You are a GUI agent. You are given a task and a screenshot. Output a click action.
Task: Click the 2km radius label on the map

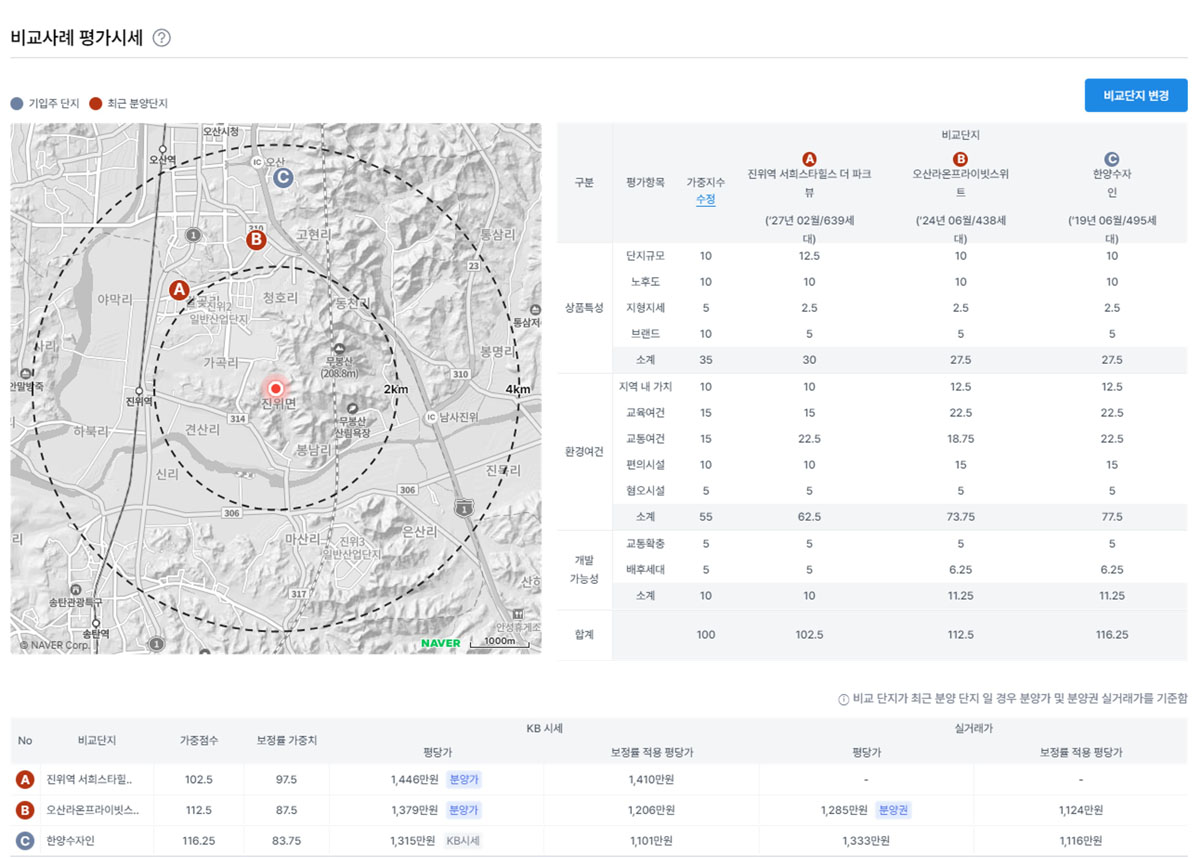pyautogui.click(x=396, y=389)
